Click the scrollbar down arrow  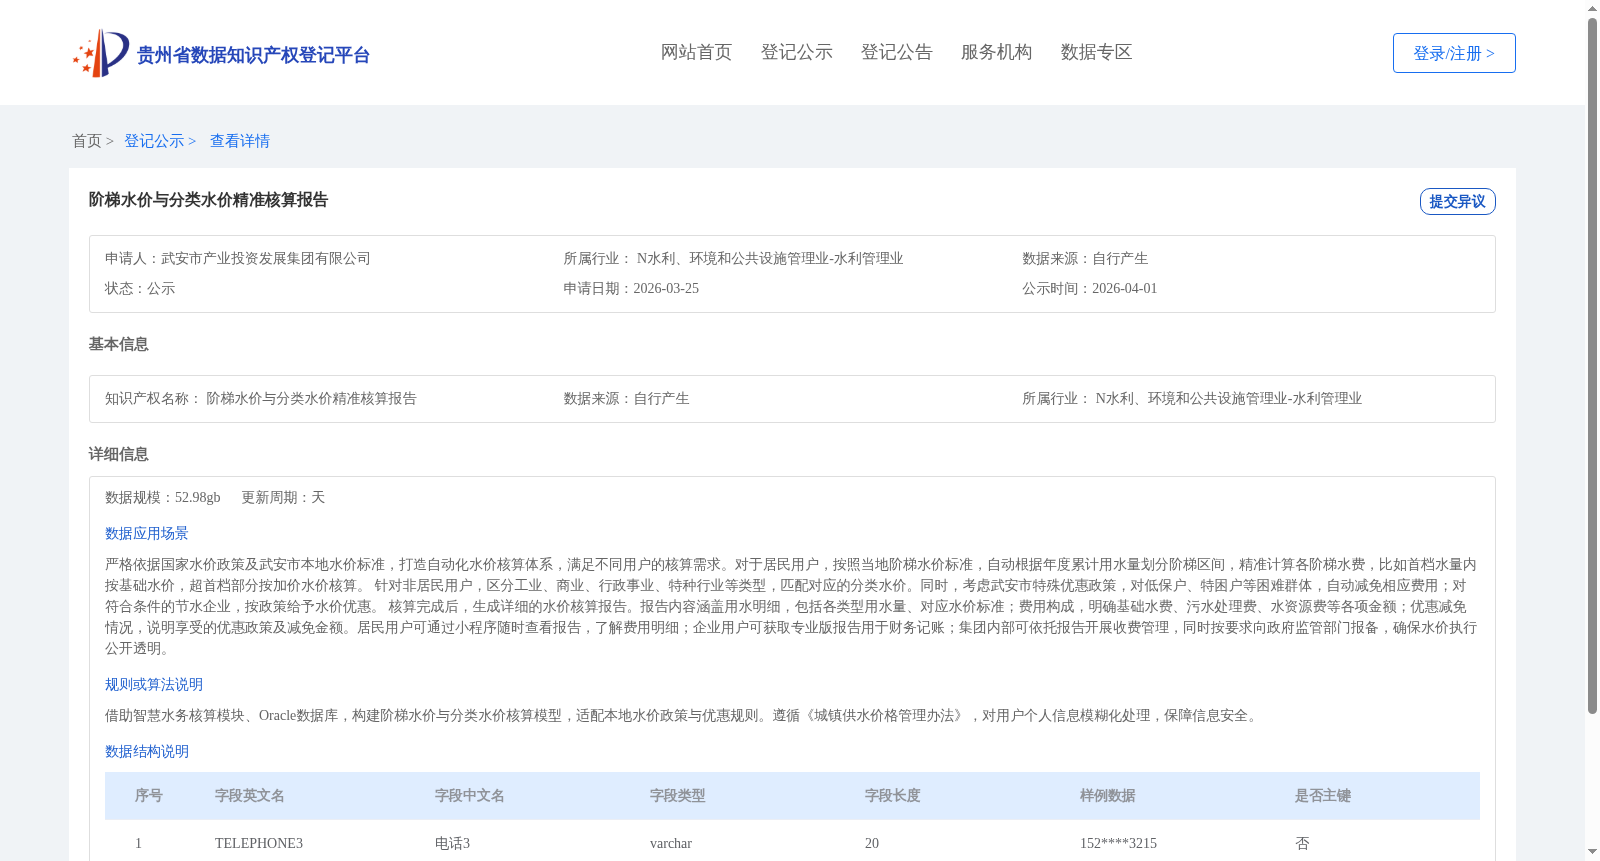(1592, 852)
